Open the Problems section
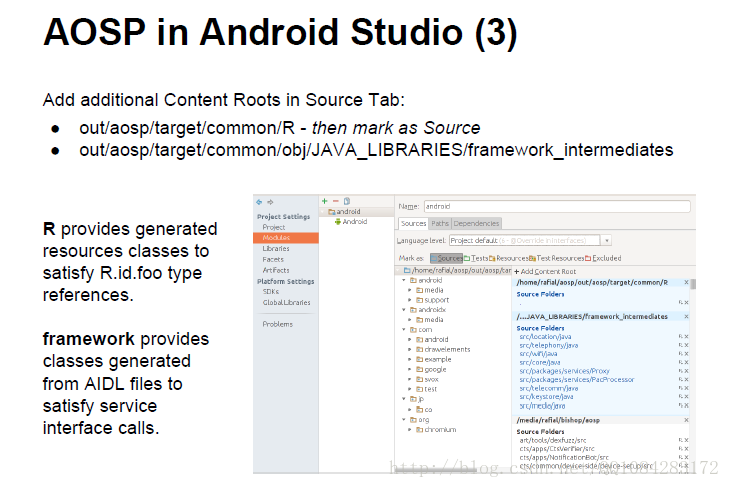The width and height of the screenshot is (730, 488). 277,324
